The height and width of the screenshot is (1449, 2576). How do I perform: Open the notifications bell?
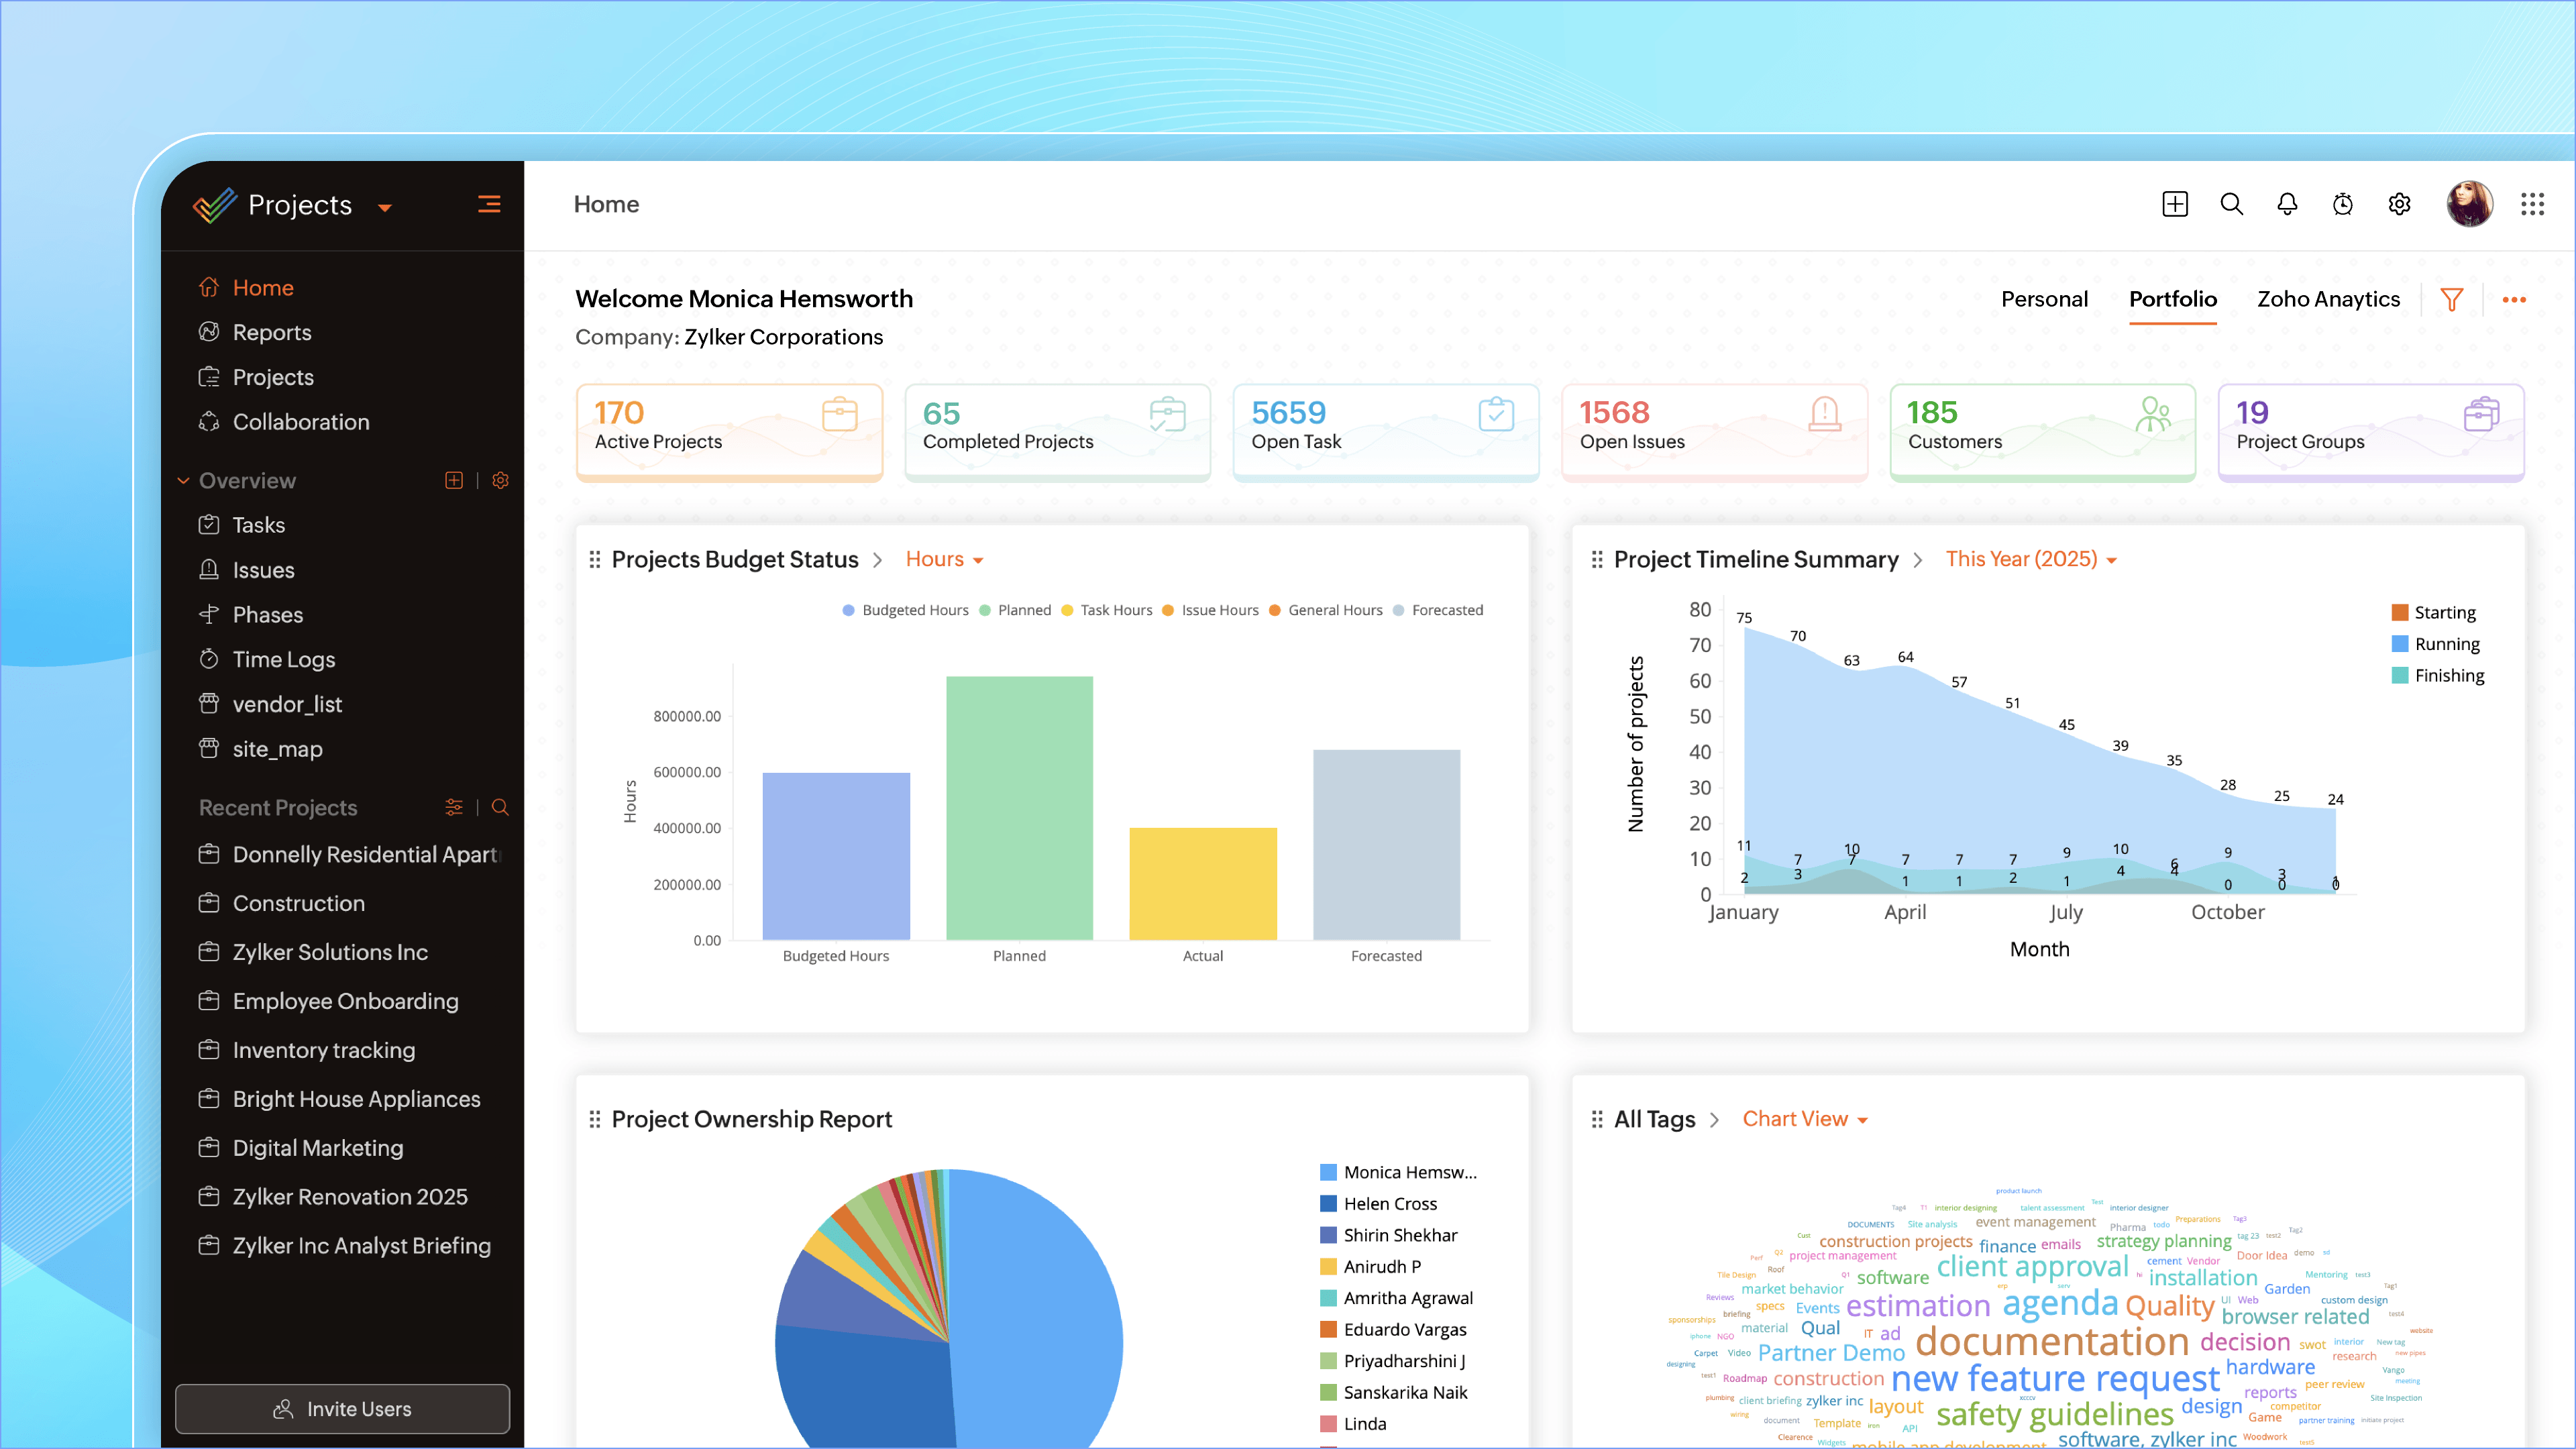[2287, 204]
